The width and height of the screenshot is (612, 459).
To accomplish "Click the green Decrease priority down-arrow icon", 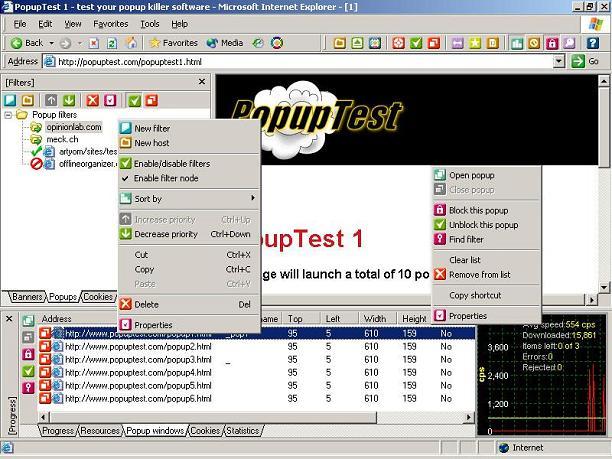I will coord(69,100).
